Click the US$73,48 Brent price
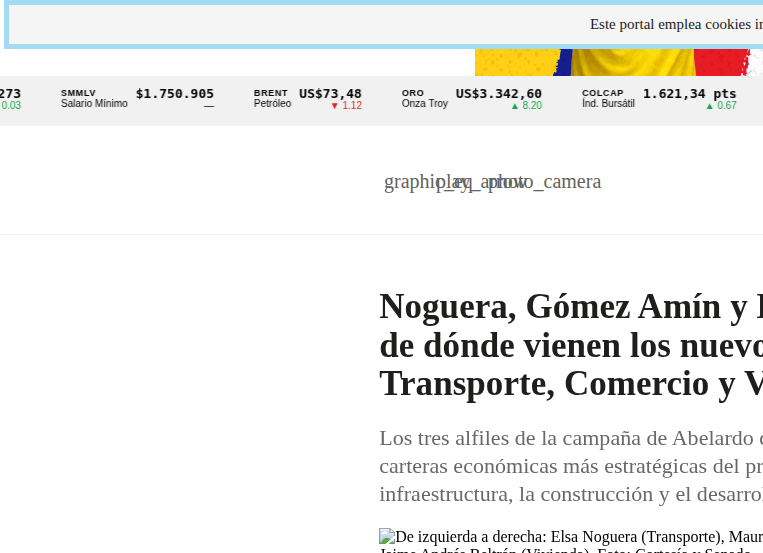 [330, 93]
